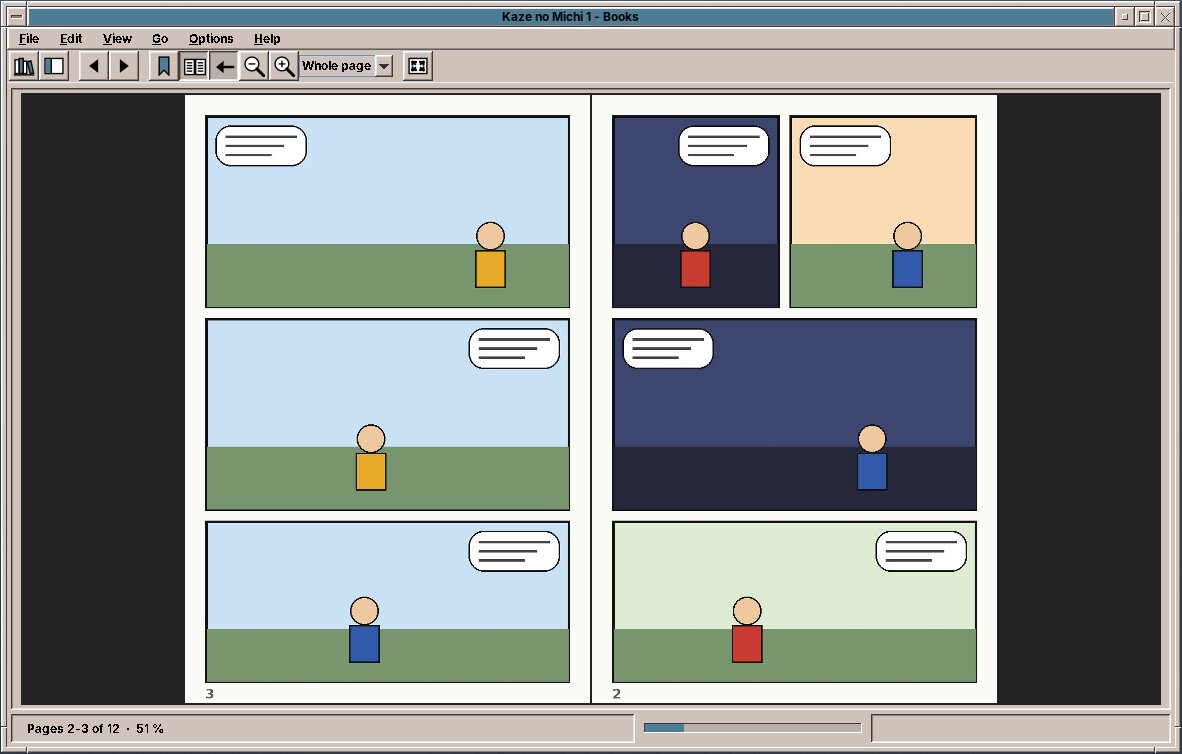Open the Options menu
The width and height of the screenshot is (1182, 754).
point(211,38)
